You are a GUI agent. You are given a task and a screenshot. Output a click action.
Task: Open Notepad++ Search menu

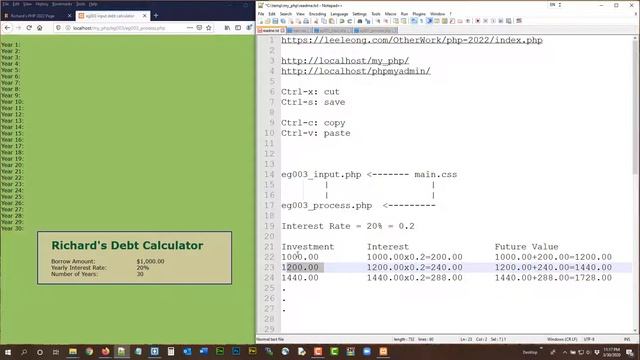(x=286, y=14)
